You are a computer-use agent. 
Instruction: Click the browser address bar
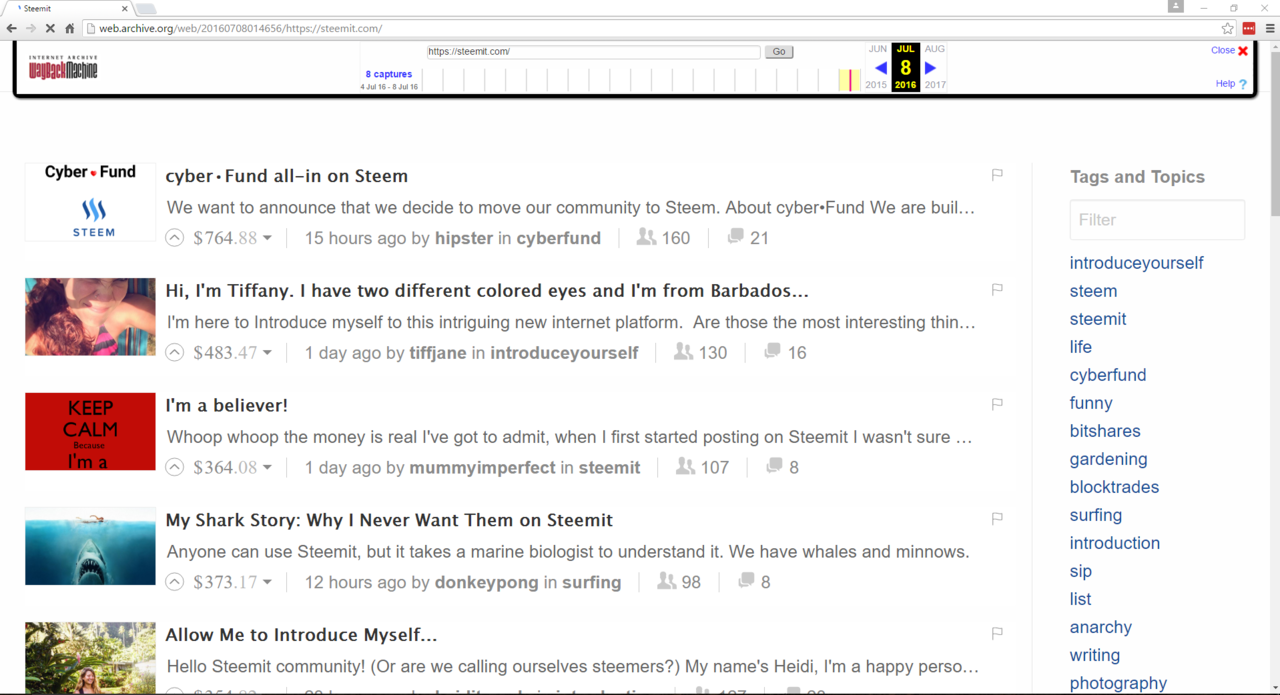pyautogui.click(x=650, y=28)
